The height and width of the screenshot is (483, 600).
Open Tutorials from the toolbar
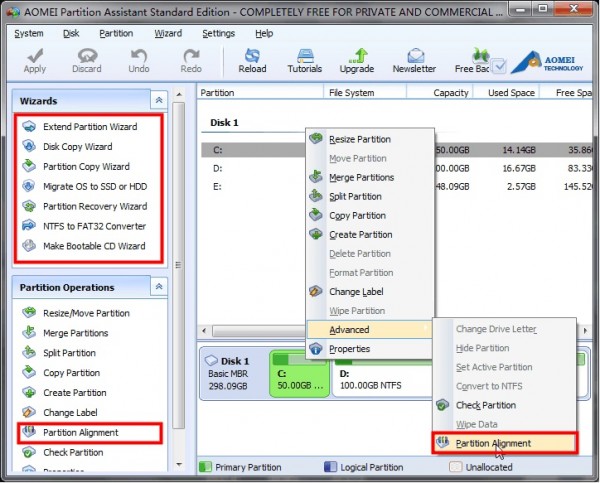pyautogui.click(x=304, y=60)
